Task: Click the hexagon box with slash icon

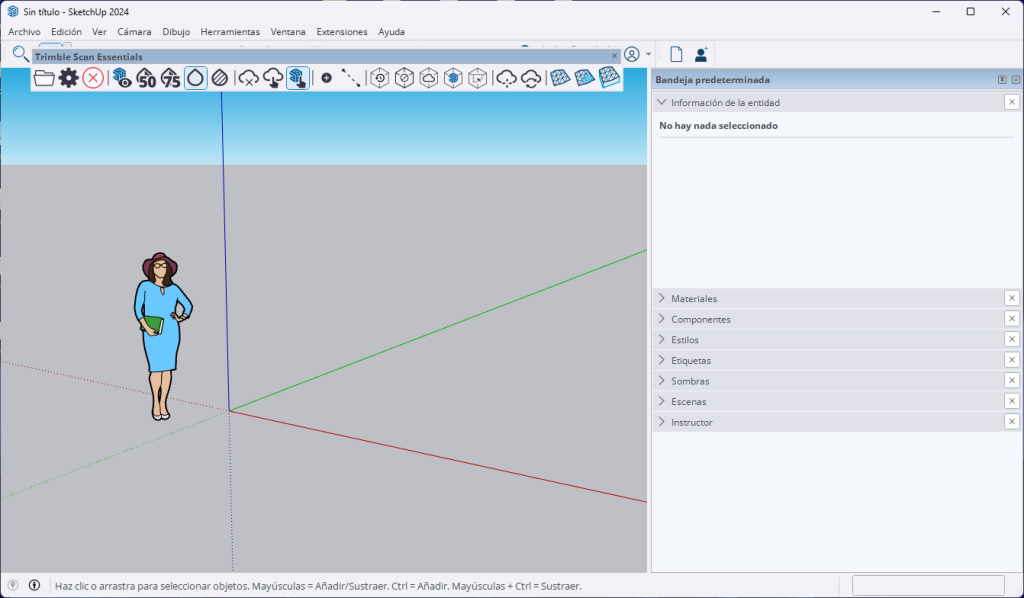Action: 404,78
